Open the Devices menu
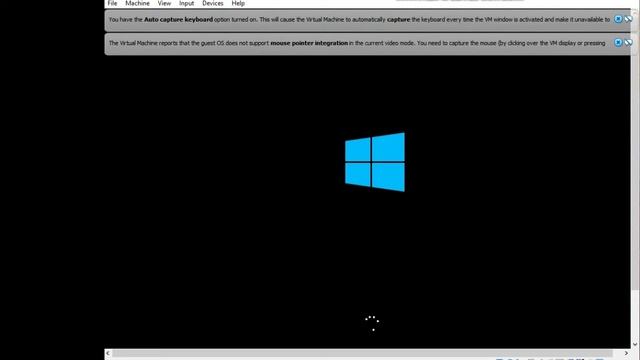Viewport: 640px width, 360px height. 213,3
